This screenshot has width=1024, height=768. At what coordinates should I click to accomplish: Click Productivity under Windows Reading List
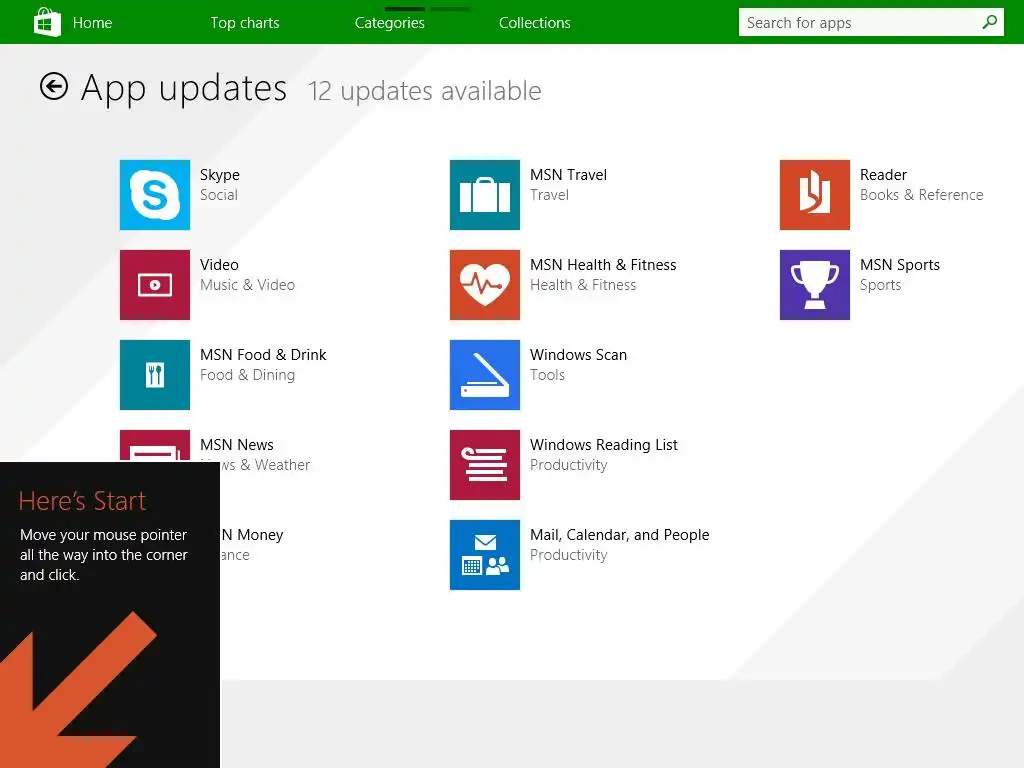click(569, 466)
